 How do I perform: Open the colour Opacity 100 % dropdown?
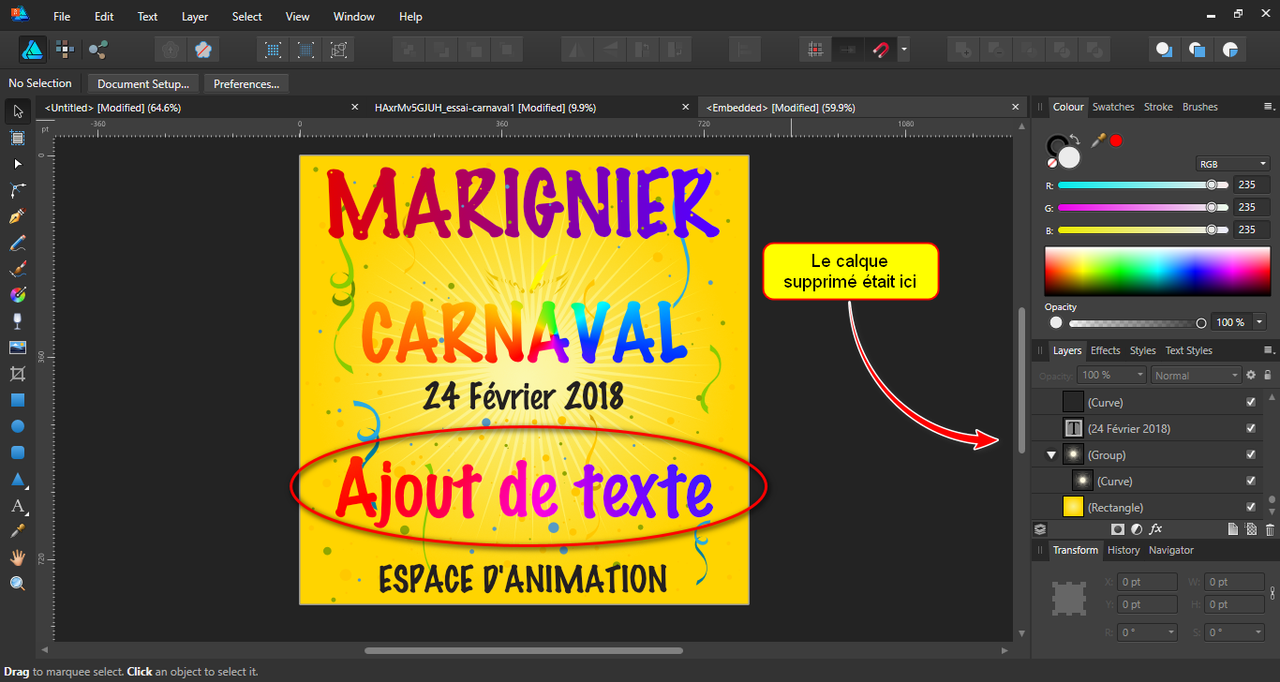click(x=1259, y=322)
